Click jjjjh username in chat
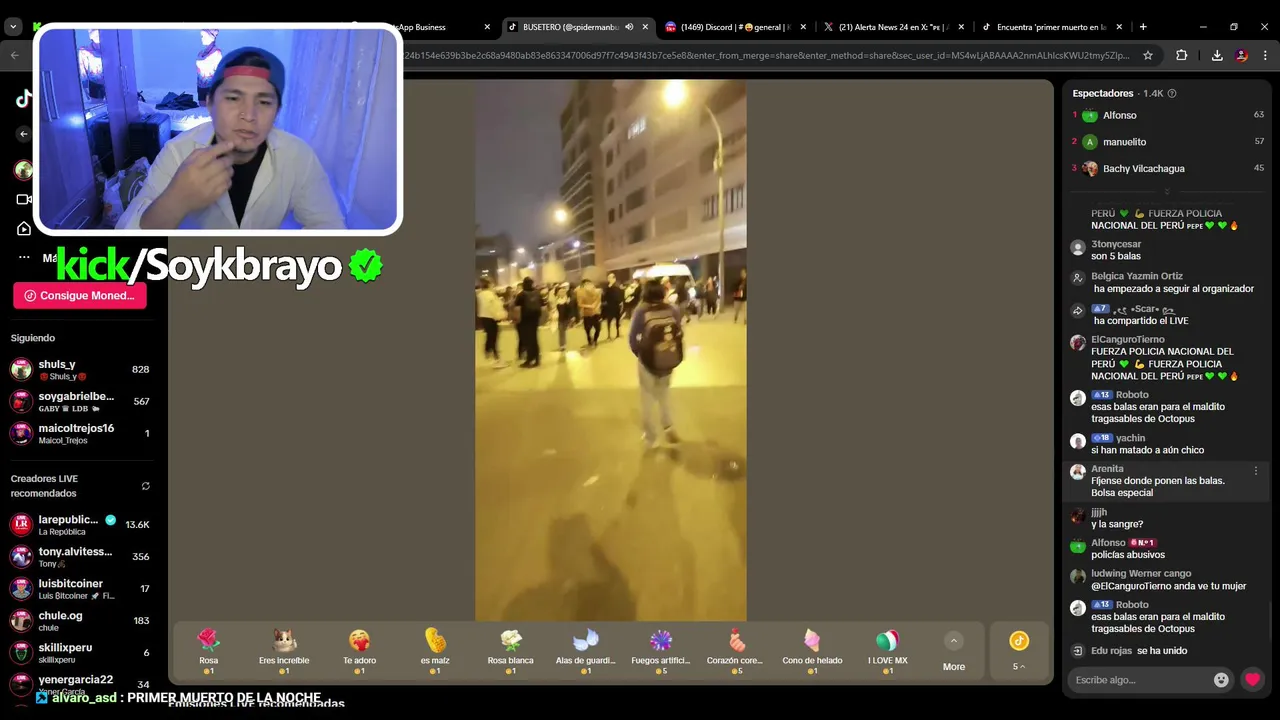The image size is (1280, 720). pyautogui.click(x=1099, y=513)
